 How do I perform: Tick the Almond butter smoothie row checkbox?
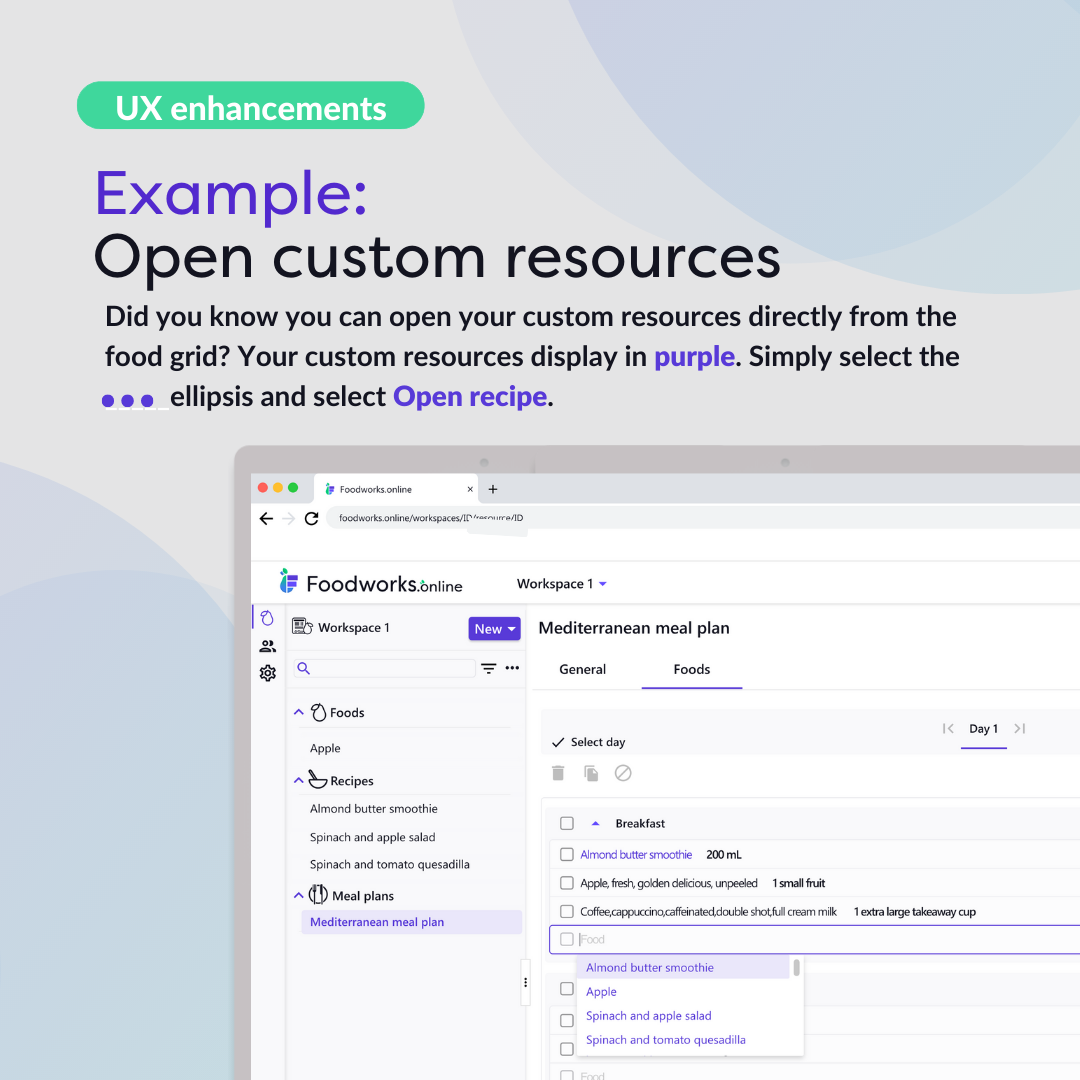567,854
